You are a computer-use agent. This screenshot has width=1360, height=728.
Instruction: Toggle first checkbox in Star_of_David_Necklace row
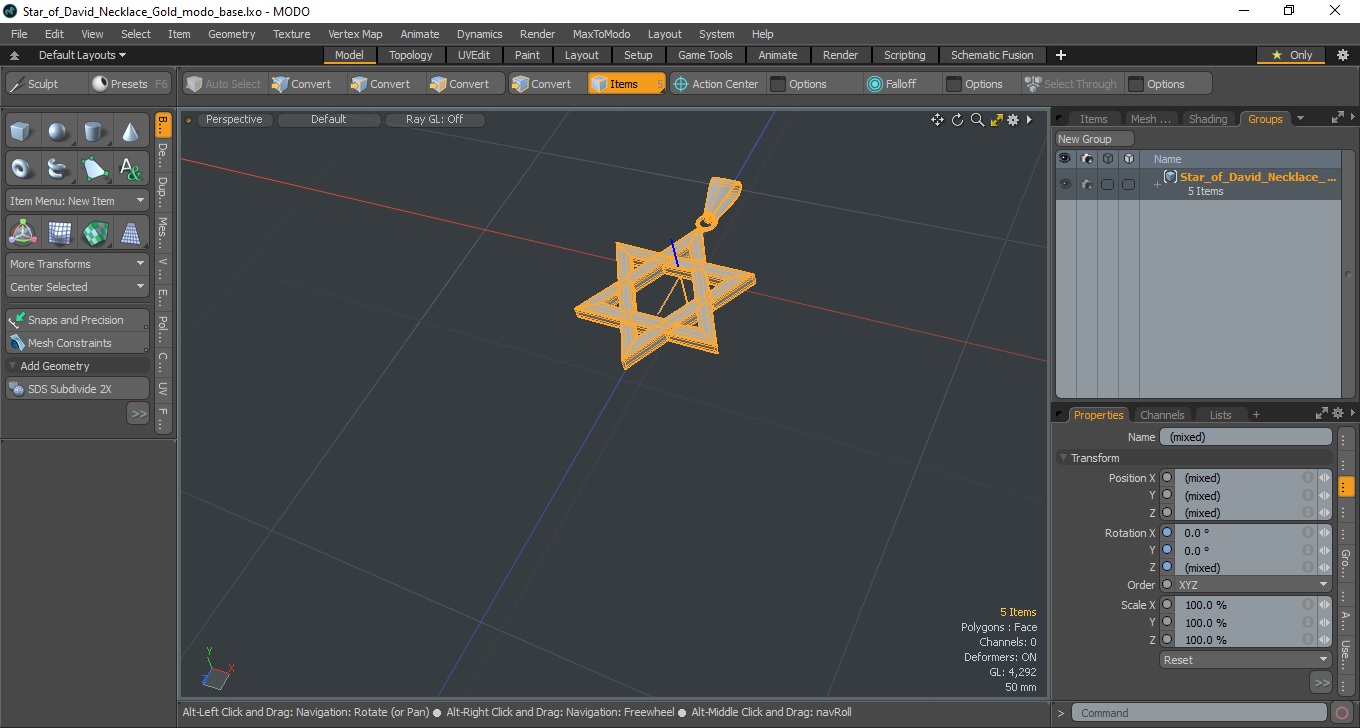click(1107, 184)
